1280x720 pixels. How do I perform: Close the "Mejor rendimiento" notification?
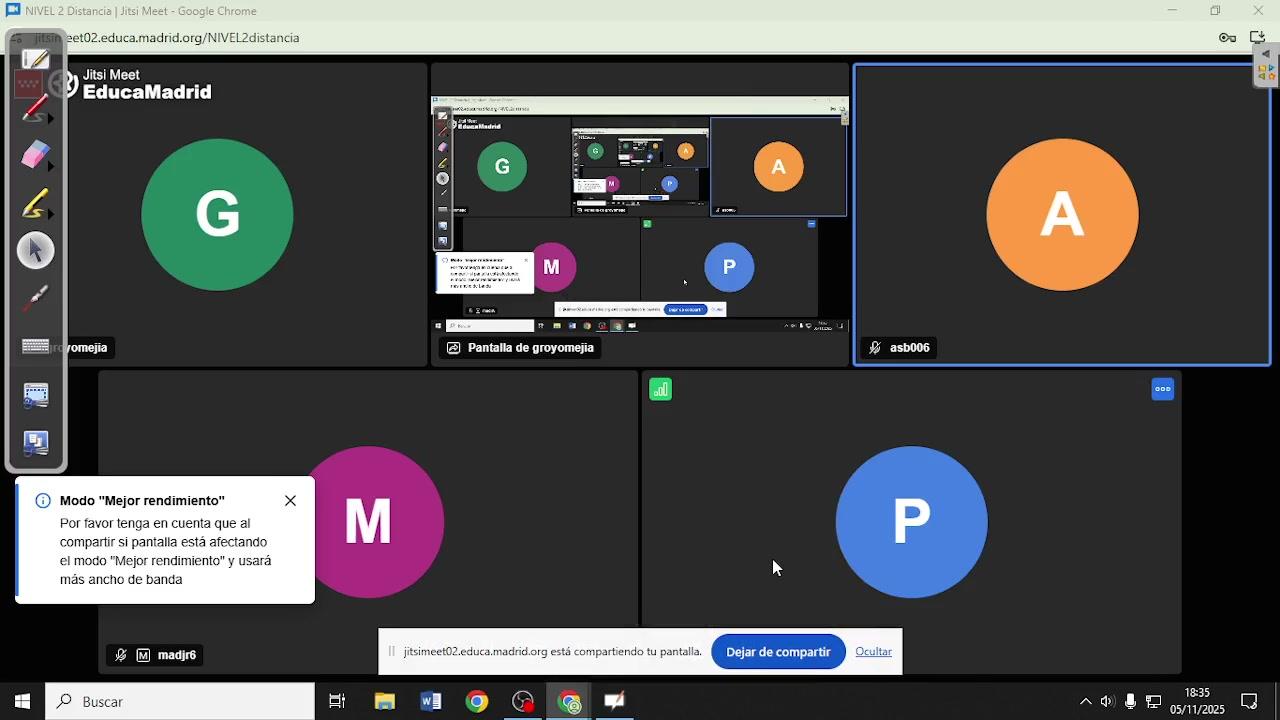click(290, 501)
